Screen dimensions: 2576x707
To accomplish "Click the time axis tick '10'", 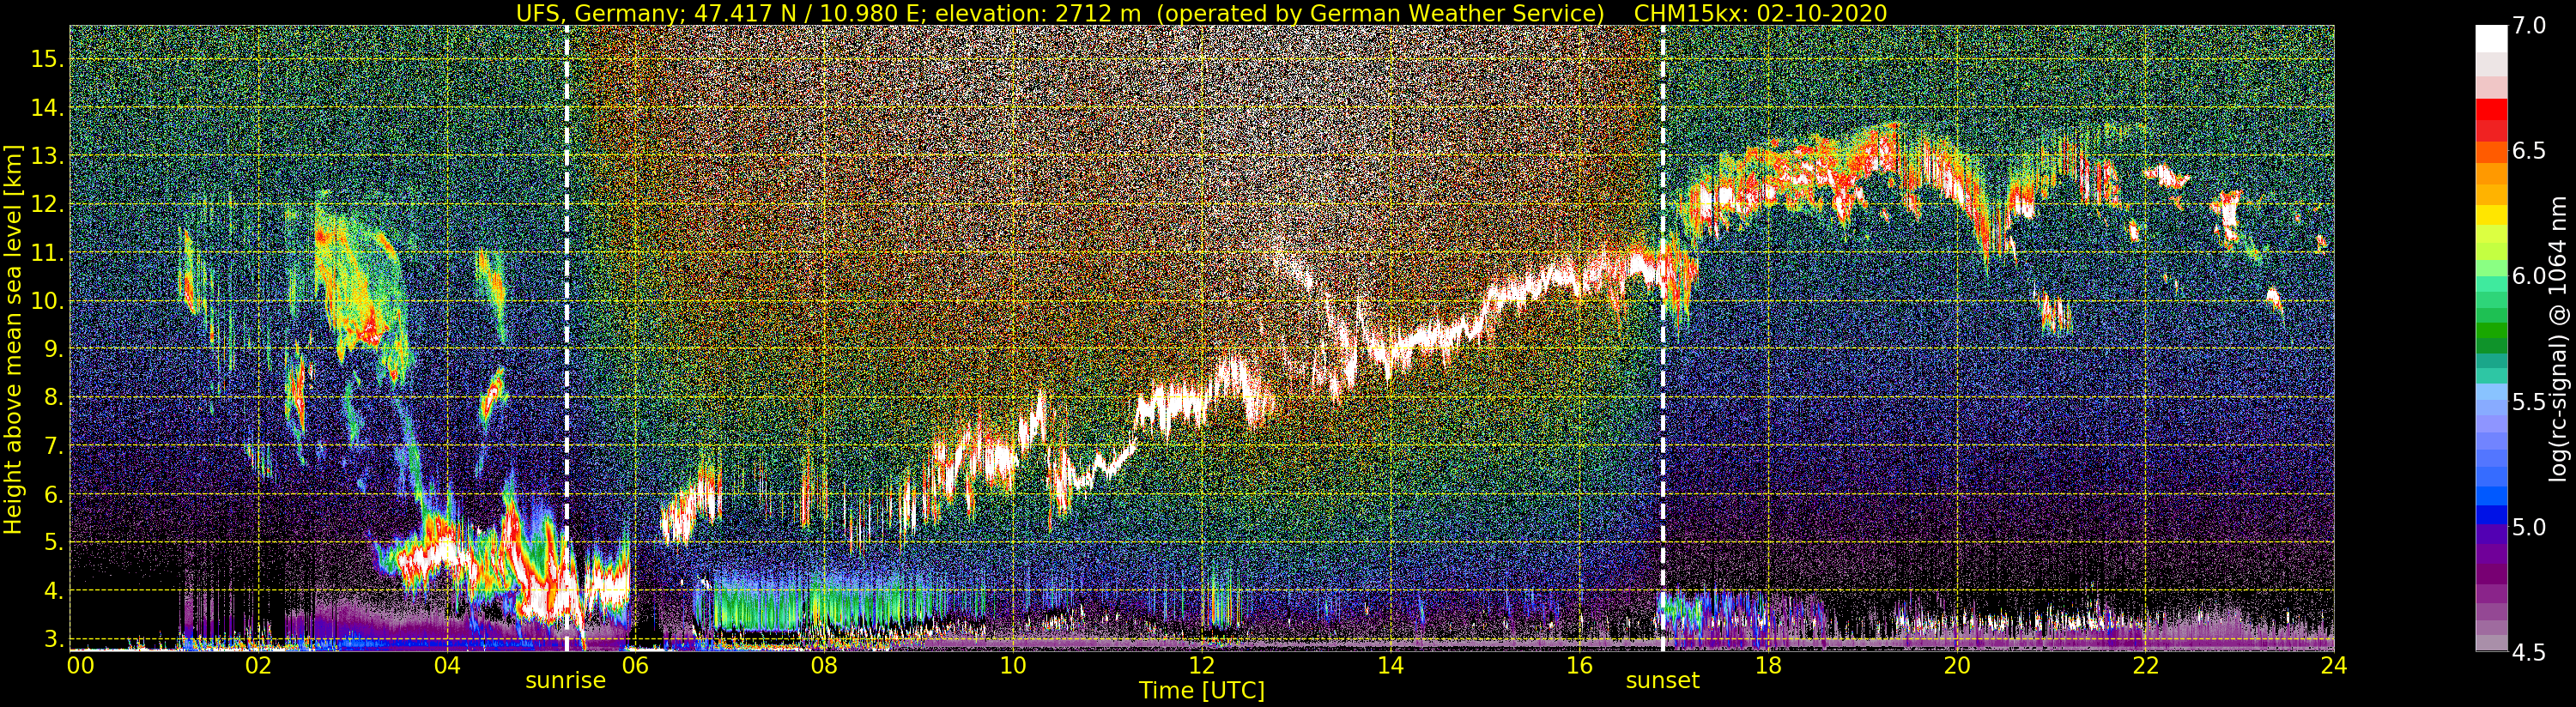I will (1013, 665).
